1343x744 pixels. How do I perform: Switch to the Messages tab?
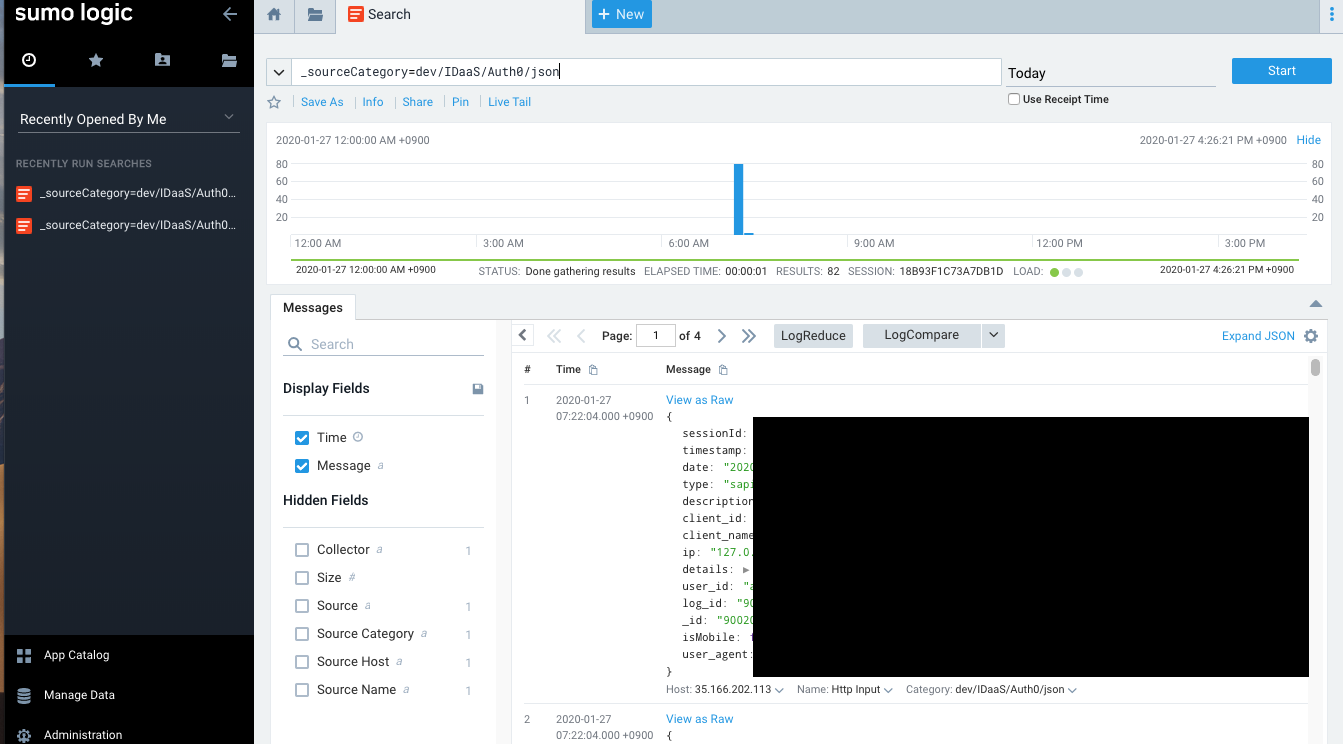(x=312, y=307)
